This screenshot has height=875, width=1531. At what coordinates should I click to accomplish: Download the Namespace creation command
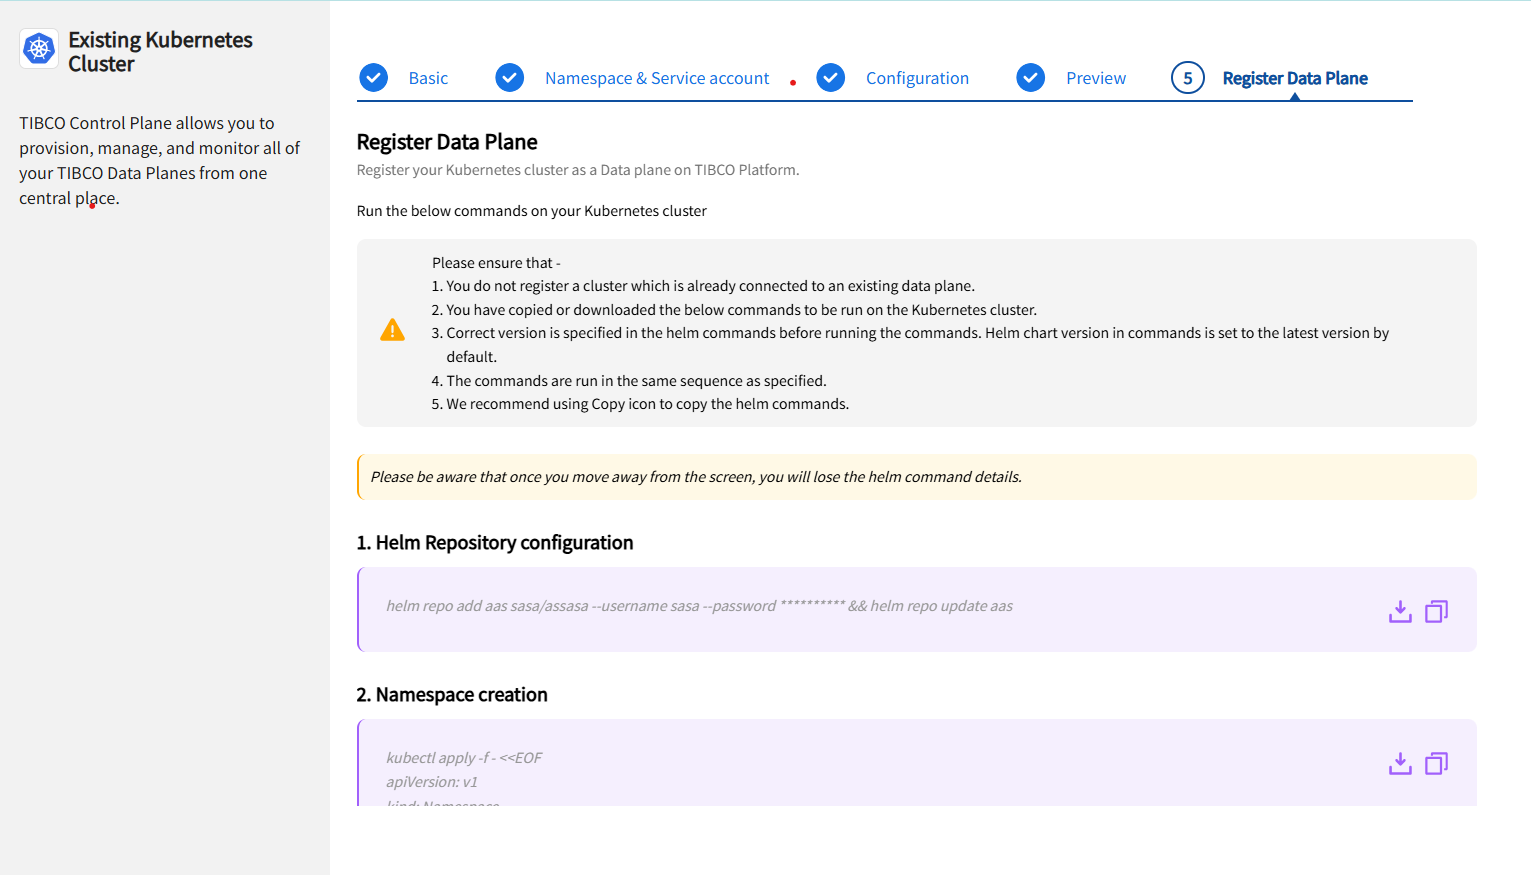(1400, 763)
